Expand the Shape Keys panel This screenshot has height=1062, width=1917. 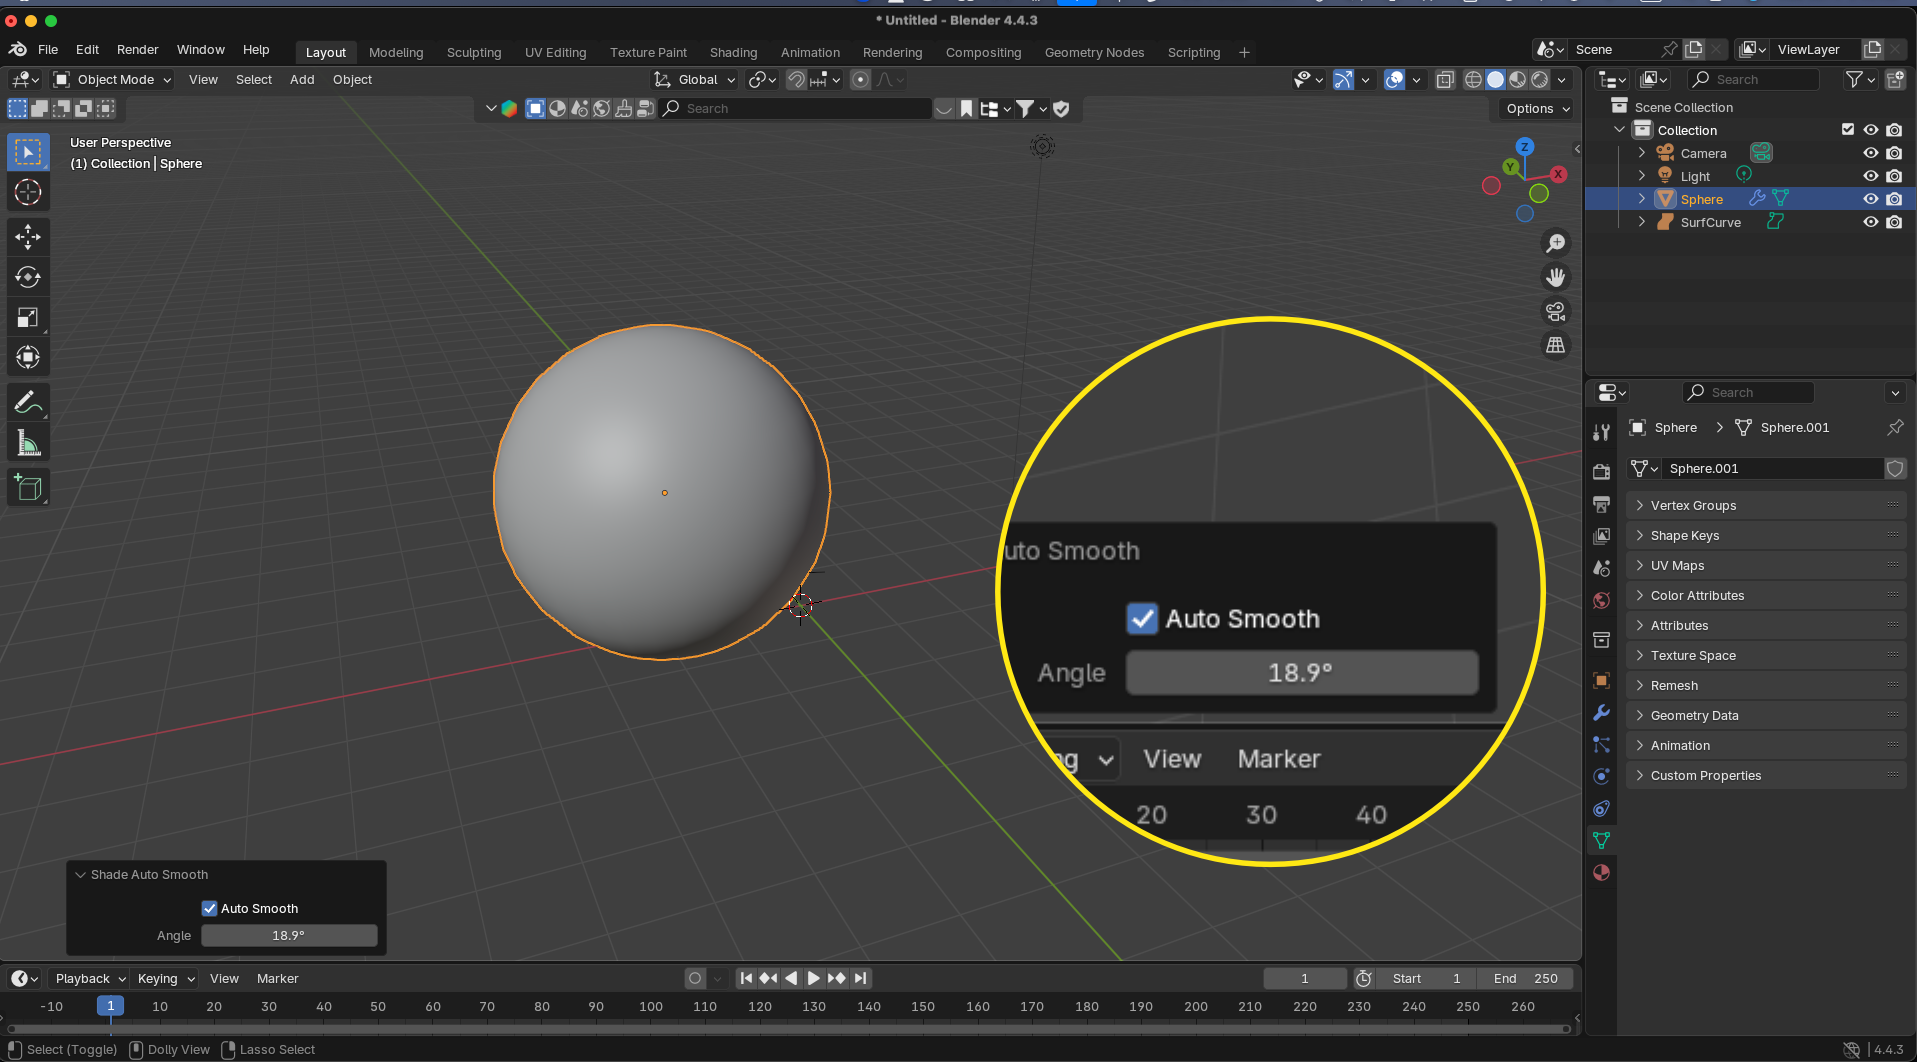(1766, 535)
